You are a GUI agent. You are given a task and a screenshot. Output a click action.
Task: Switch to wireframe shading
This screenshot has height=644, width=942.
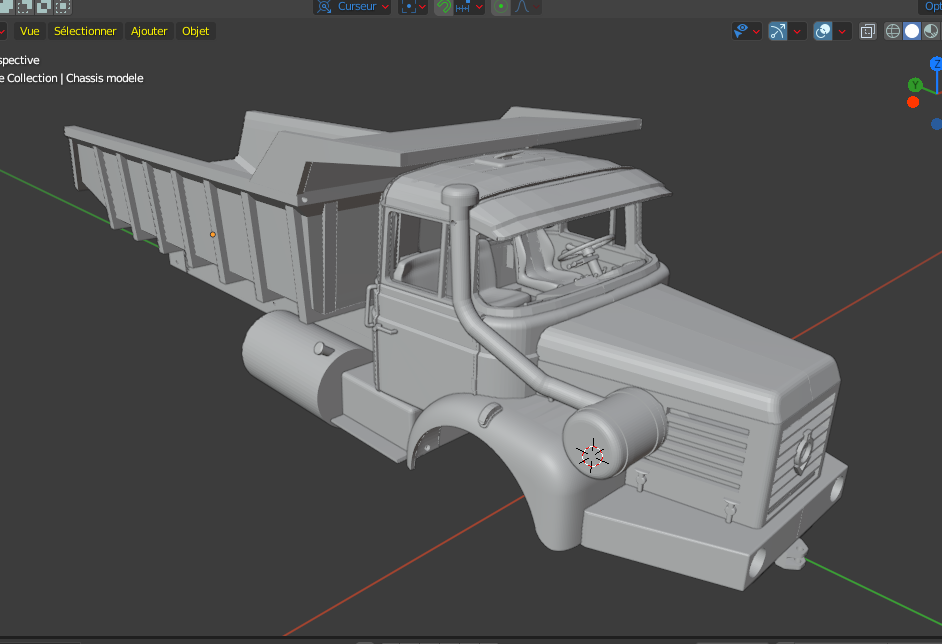coord(893,31)
